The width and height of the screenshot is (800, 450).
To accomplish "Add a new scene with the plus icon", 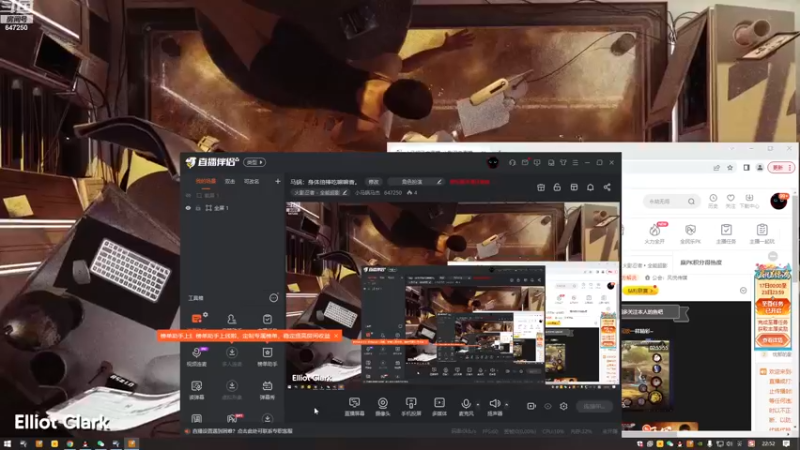I will coord(278,181).
